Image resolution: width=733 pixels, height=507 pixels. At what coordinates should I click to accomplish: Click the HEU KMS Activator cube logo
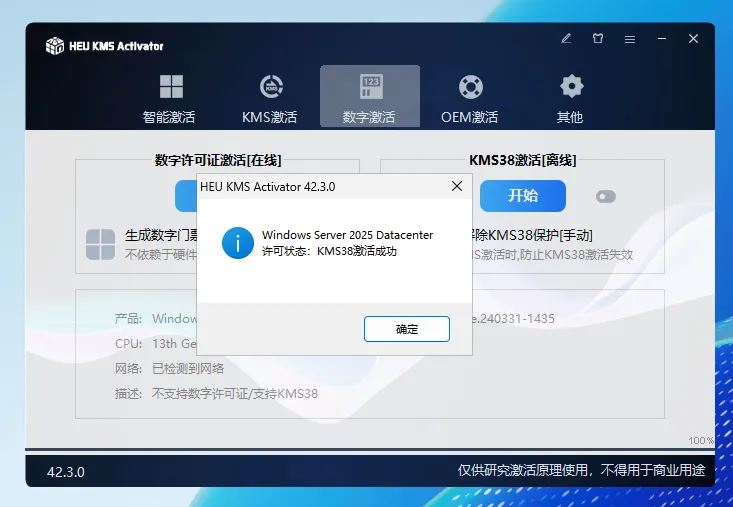[55, 46]
